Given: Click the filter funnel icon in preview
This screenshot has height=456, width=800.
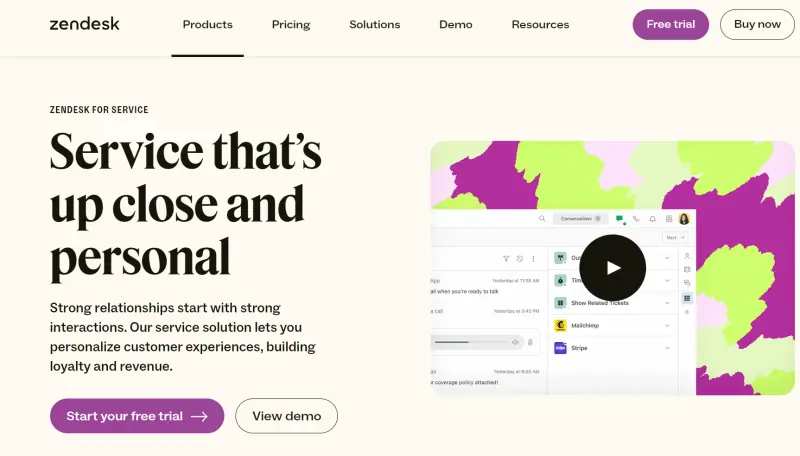Looking at the screenshot, I should point(506,259).
